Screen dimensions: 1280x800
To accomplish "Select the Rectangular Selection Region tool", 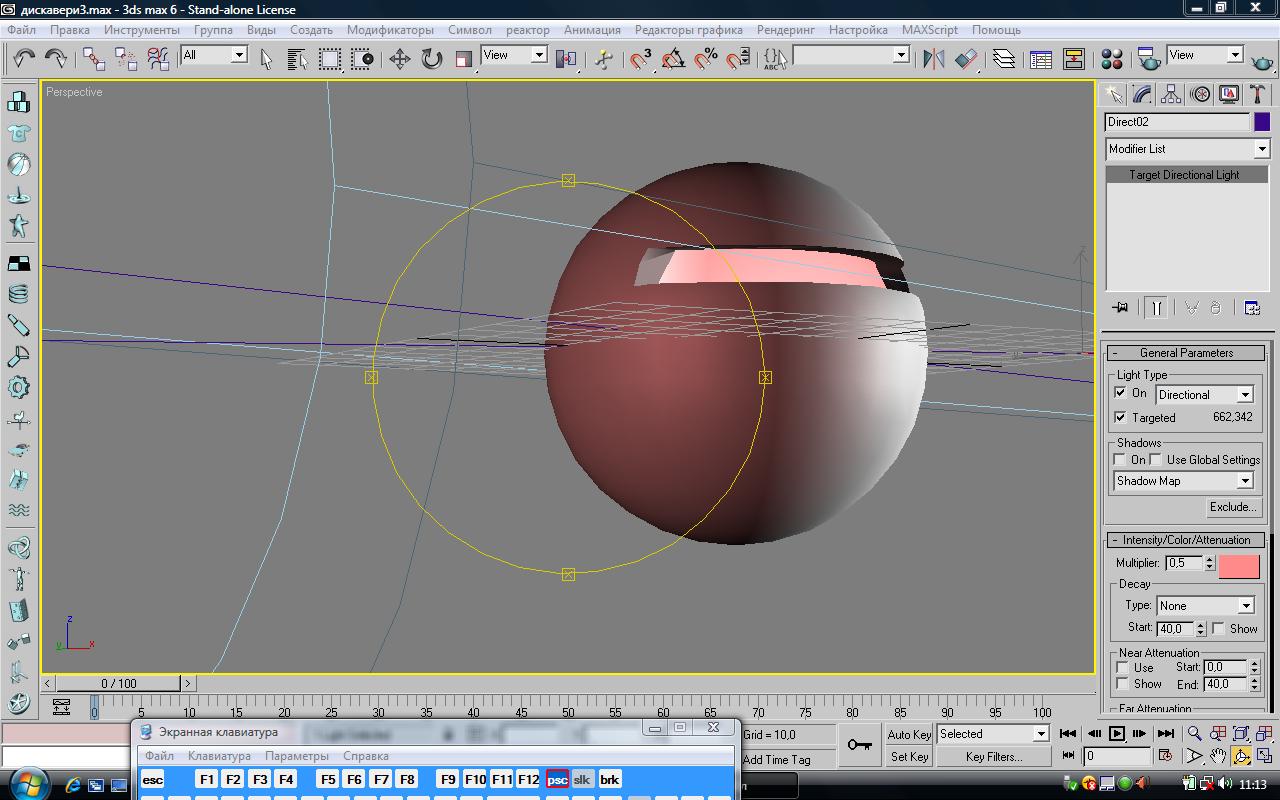I will (x=330, y=59).
